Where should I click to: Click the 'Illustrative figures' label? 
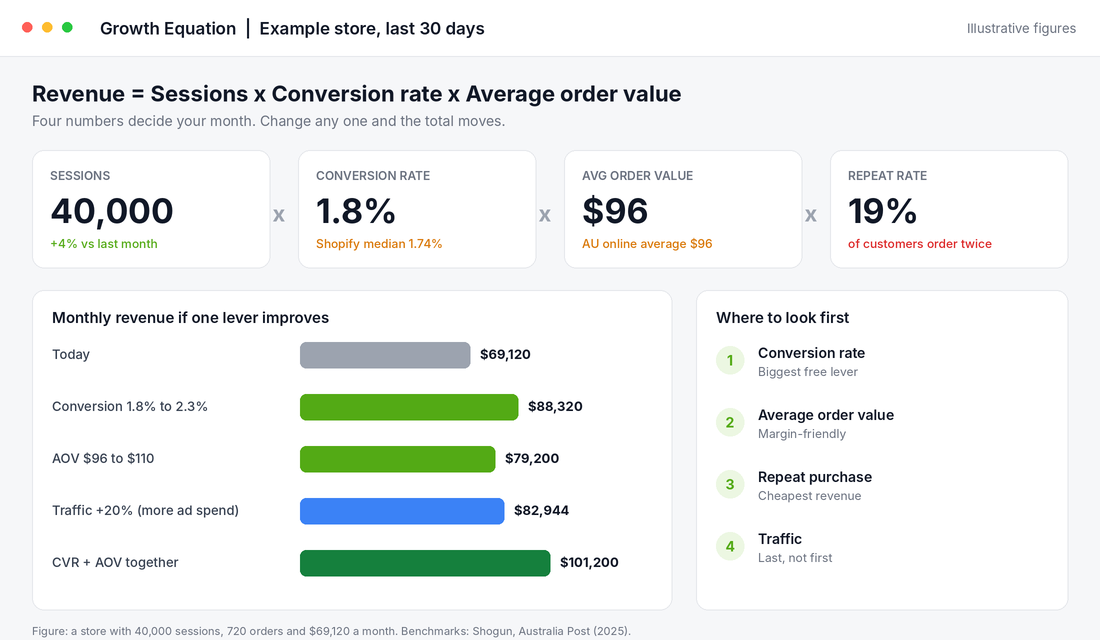click(x=1021, y=29)
